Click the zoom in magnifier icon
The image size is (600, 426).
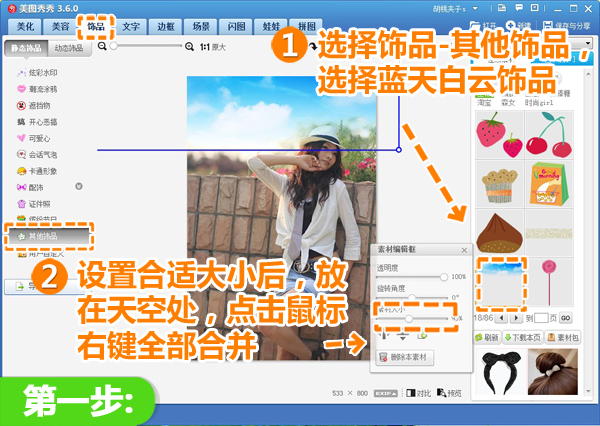pos(189,47)
